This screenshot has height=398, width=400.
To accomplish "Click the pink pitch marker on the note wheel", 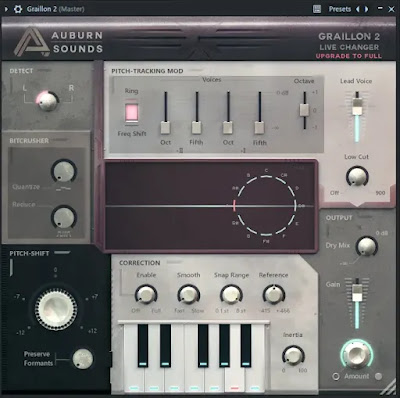I will tap(234, 206).
